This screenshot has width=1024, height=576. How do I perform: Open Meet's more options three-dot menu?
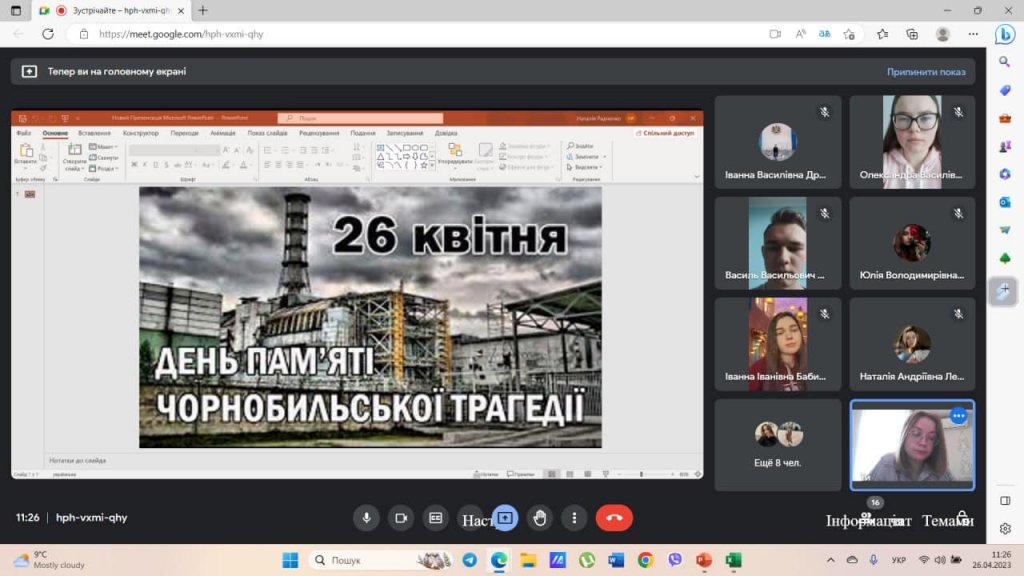[574, 518]
